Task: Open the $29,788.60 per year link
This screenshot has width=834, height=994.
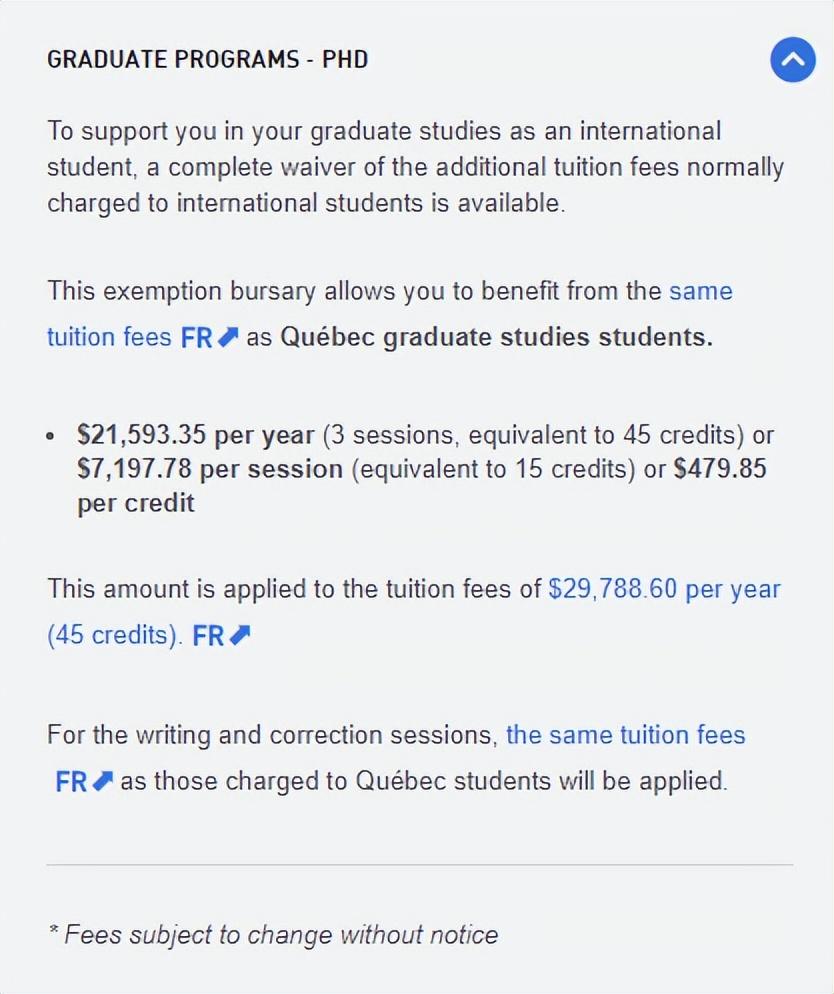Action: [x=664, y=589]
